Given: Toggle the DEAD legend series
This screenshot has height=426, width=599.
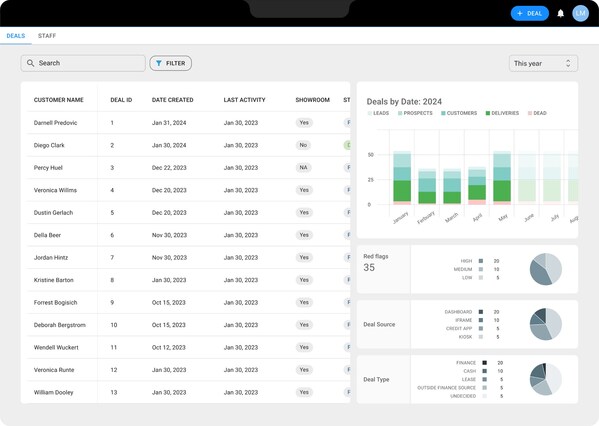Looking at the screenshot, I should (x=537, y=113).
